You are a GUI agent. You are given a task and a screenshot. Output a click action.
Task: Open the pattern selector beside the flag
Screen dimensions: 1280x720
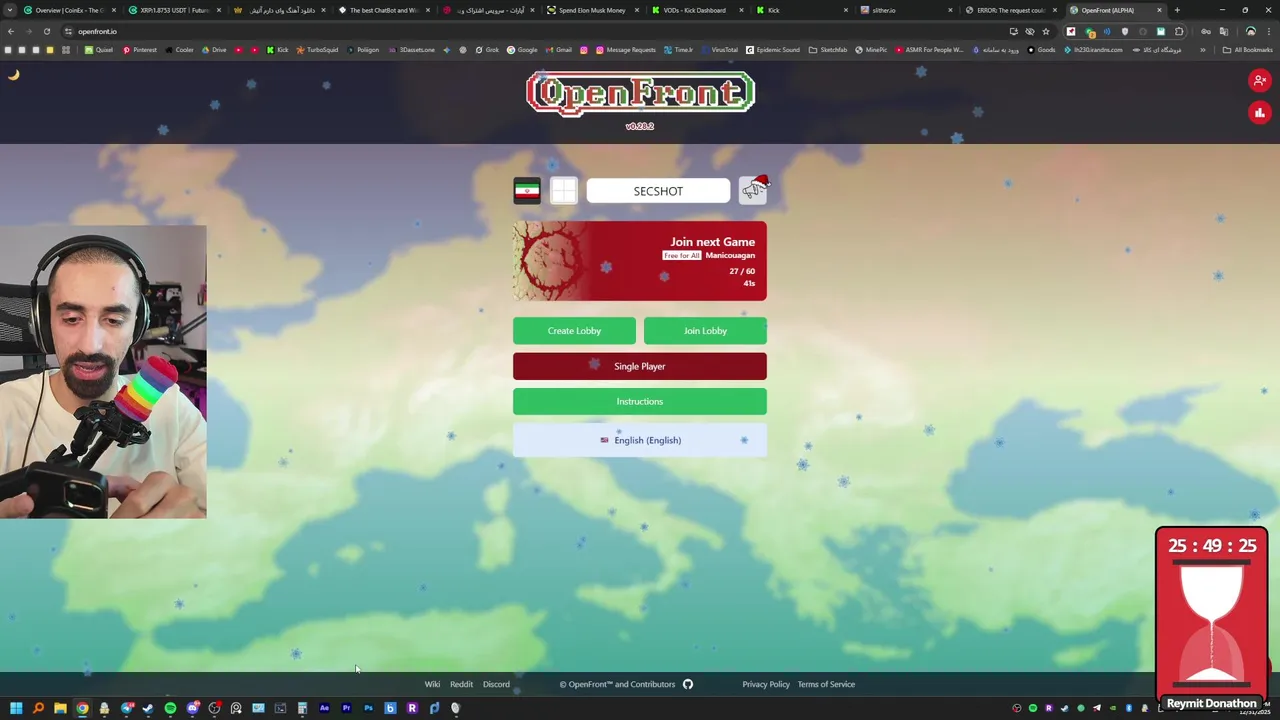[x=564, y=191]
